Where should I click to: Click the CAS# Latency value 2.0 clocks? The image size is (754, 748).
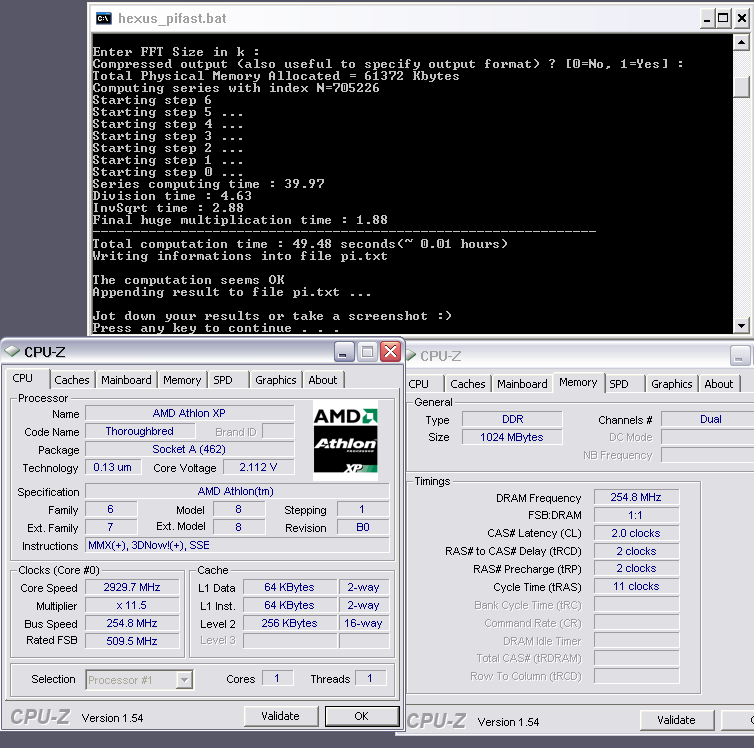click(x=636, y=533)
